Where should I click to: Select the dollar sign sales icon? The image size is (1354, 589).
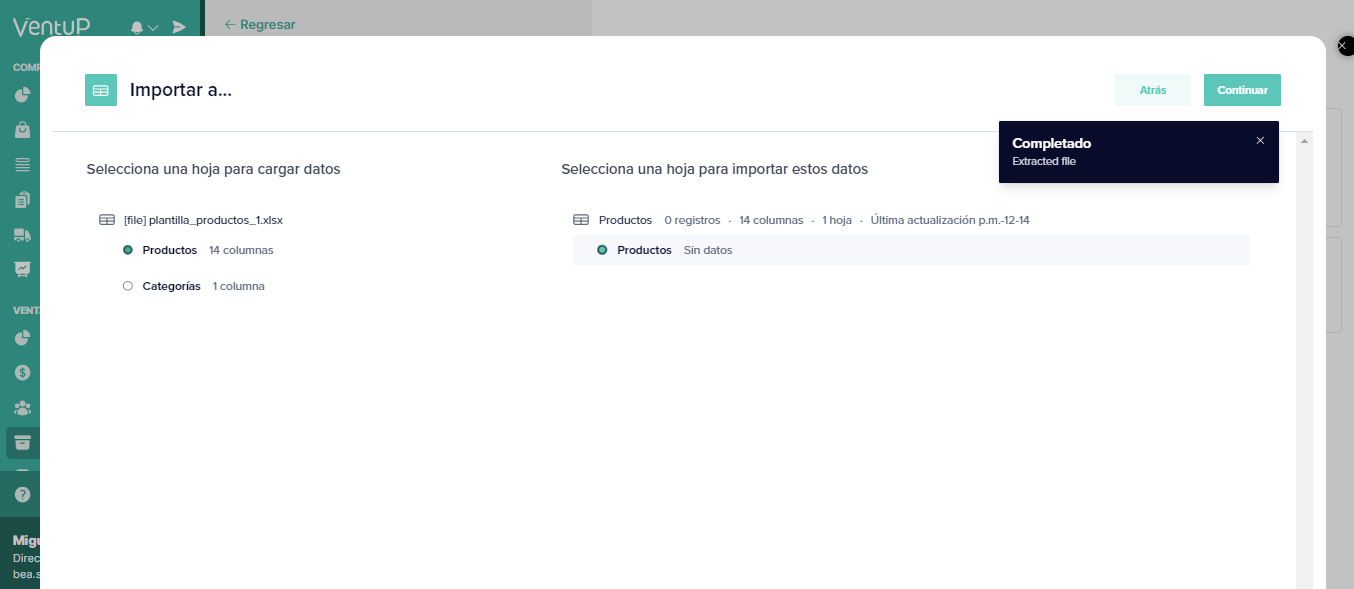point(20,371)
